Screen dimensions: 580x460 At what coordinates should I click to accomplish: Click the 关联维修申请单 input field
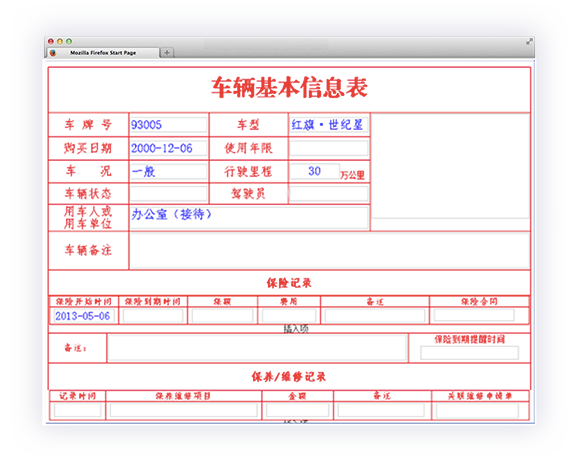[477, 410]
